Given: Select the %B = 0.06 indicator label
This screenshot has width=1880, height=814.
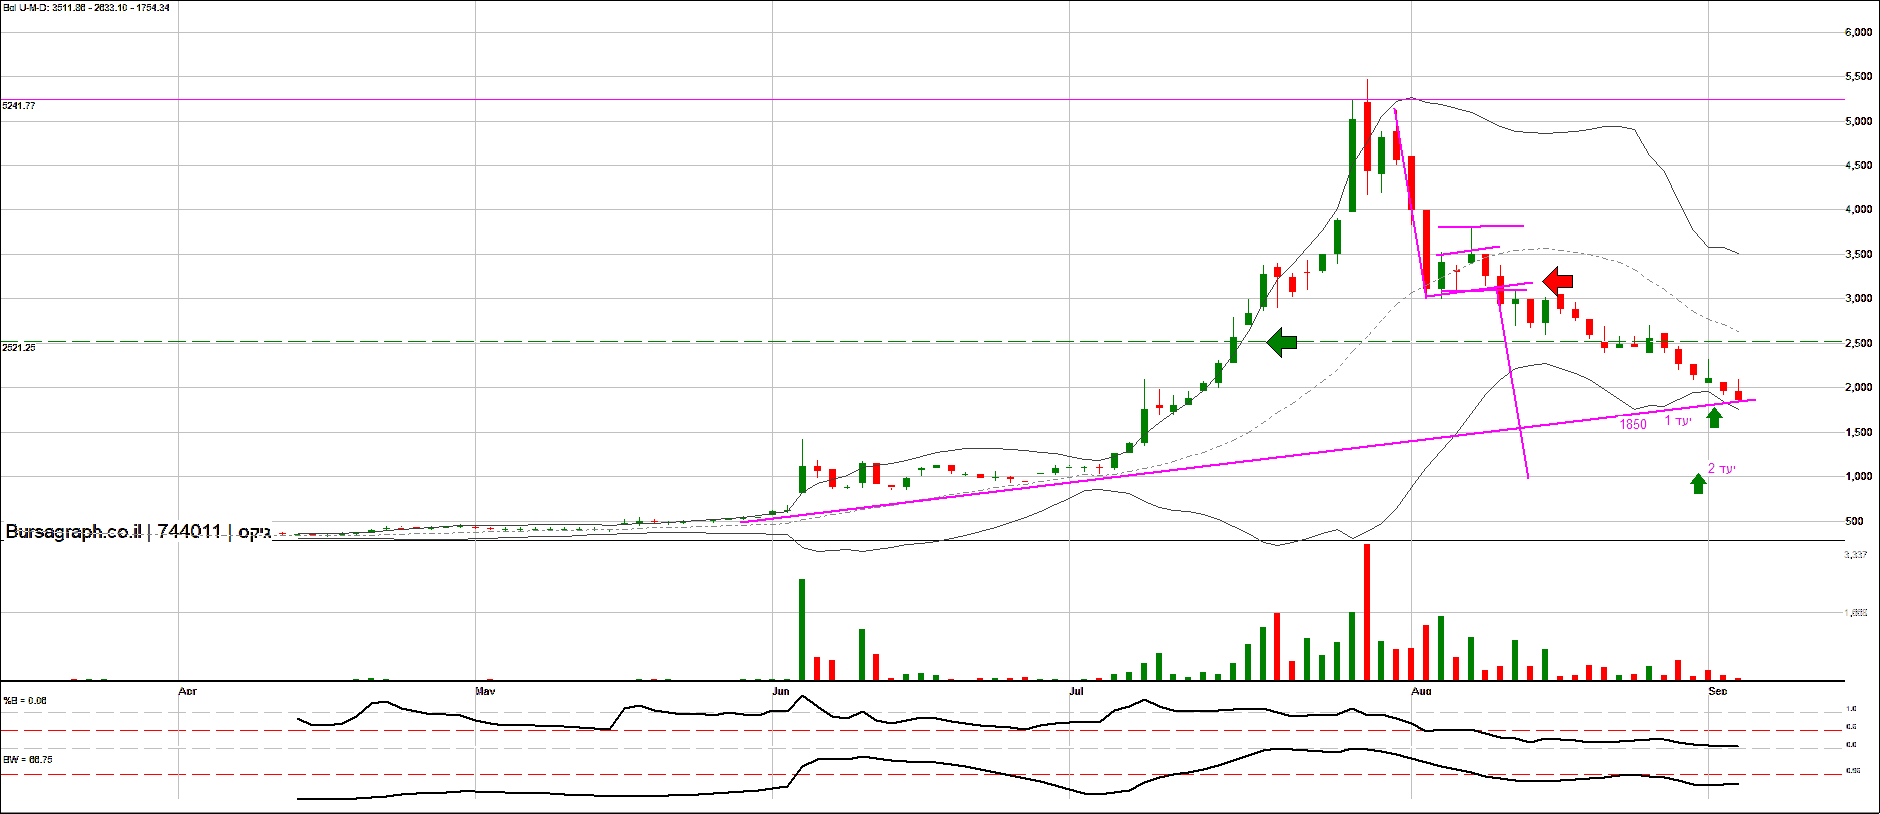Looking at the screenshot, I should [x=25, y=701].
